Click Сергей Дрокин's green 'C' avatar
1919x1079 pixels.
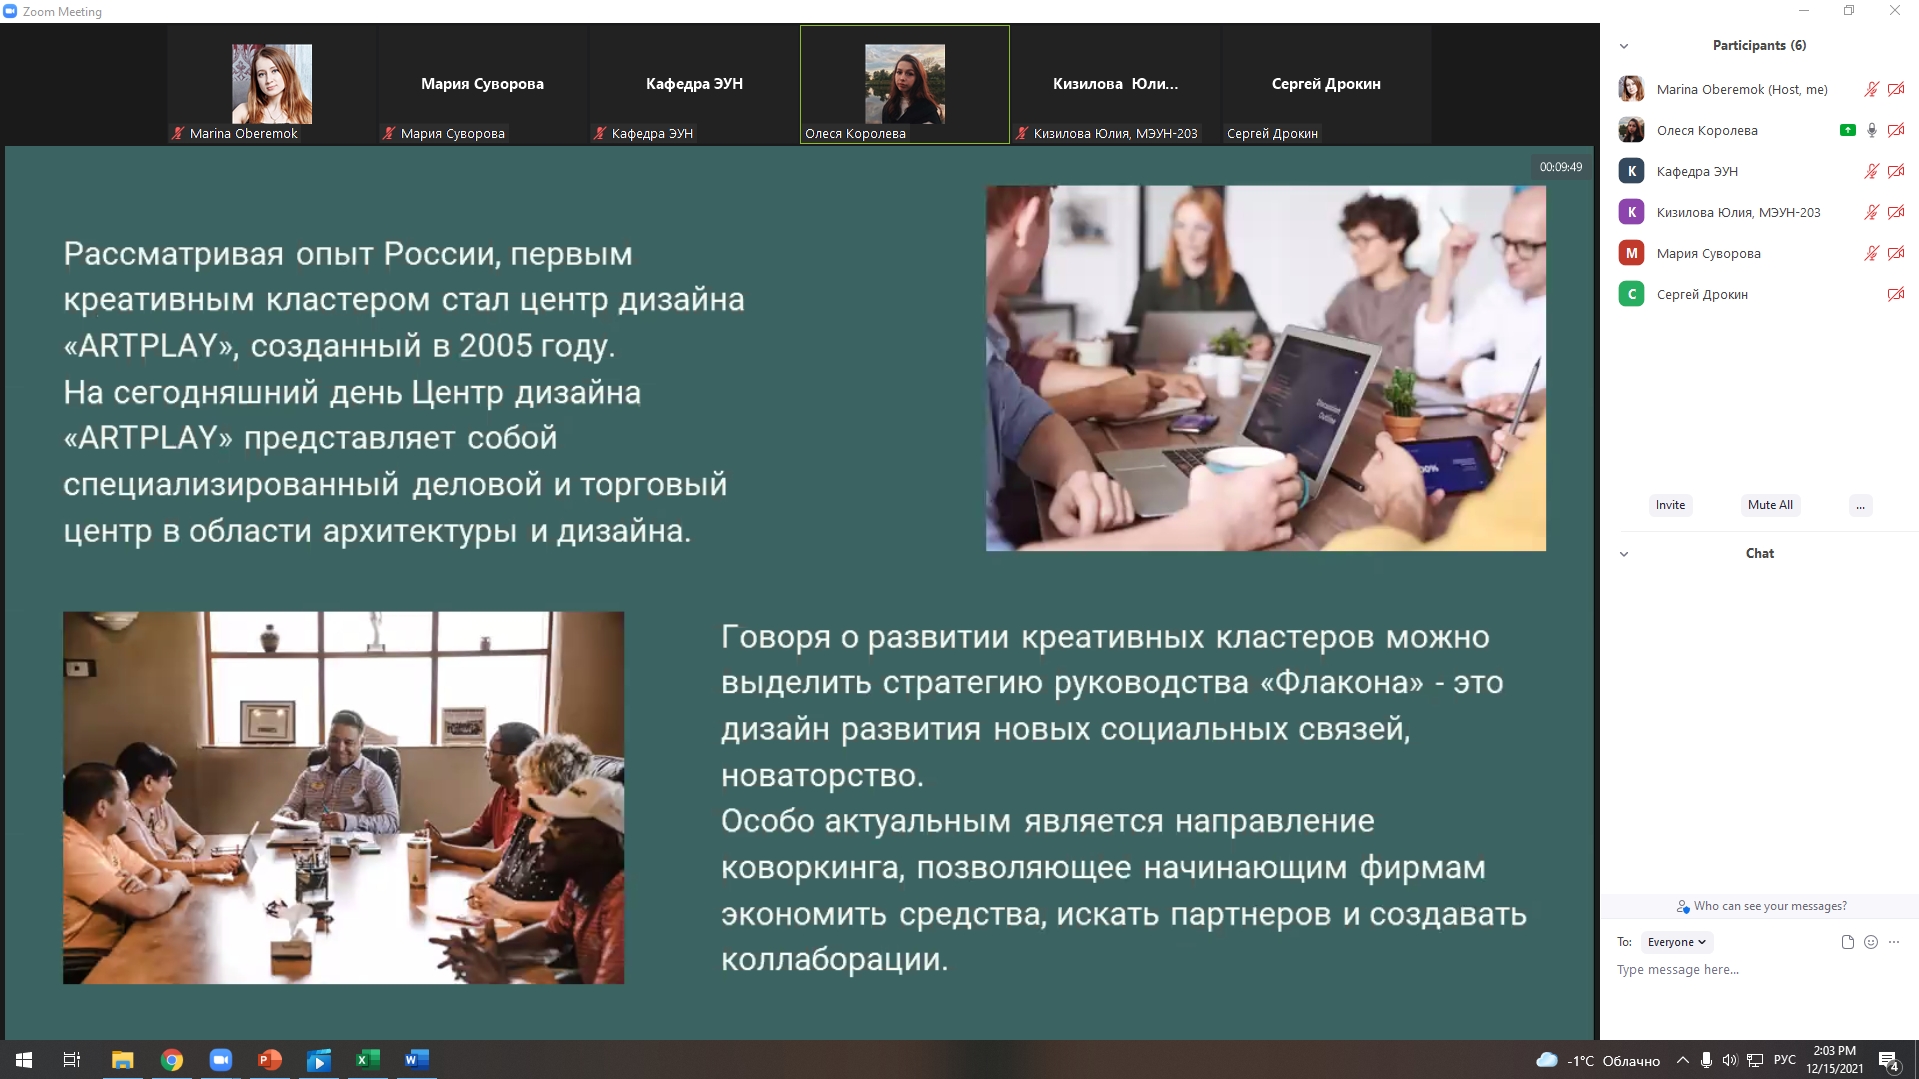click(1631, 294)
